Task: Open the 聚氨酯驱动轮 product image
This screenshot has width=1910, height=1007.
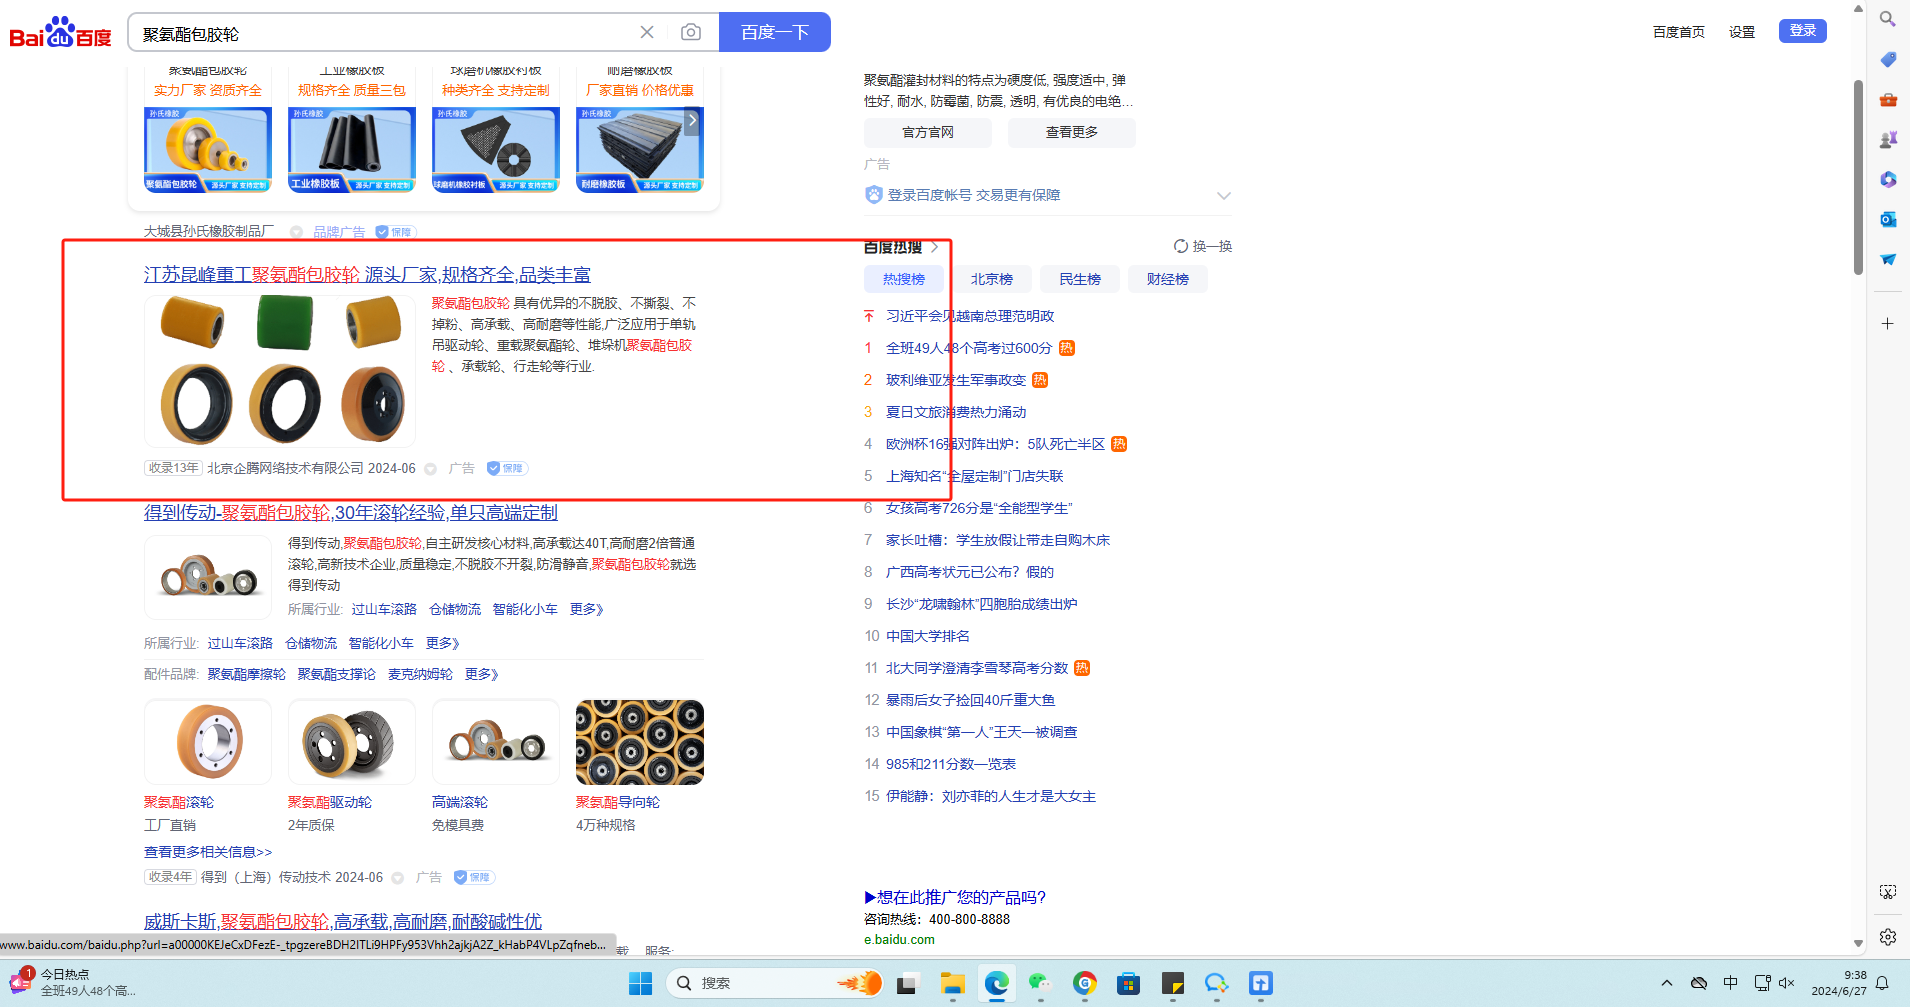Action: (x=352, y=742)
